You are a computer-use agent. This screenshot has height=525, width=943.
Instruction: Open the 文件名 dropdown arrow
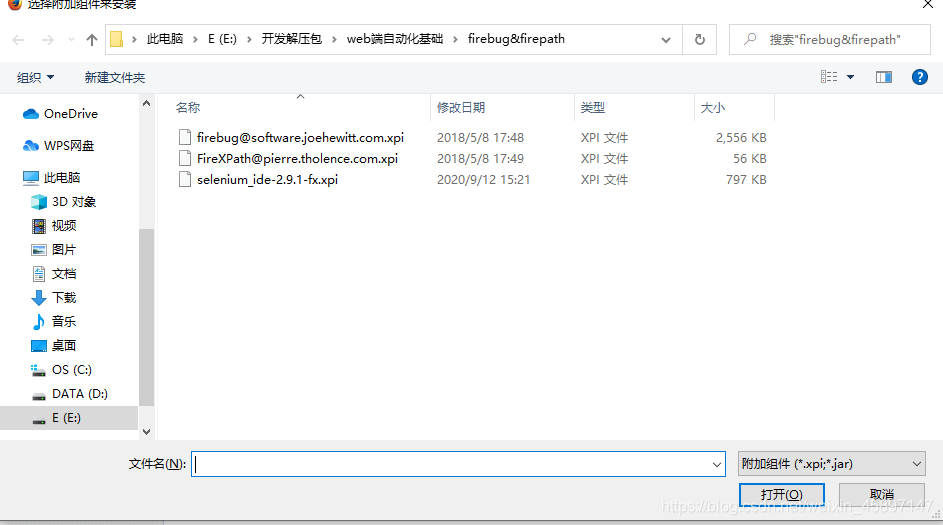(x=717, y=464)
